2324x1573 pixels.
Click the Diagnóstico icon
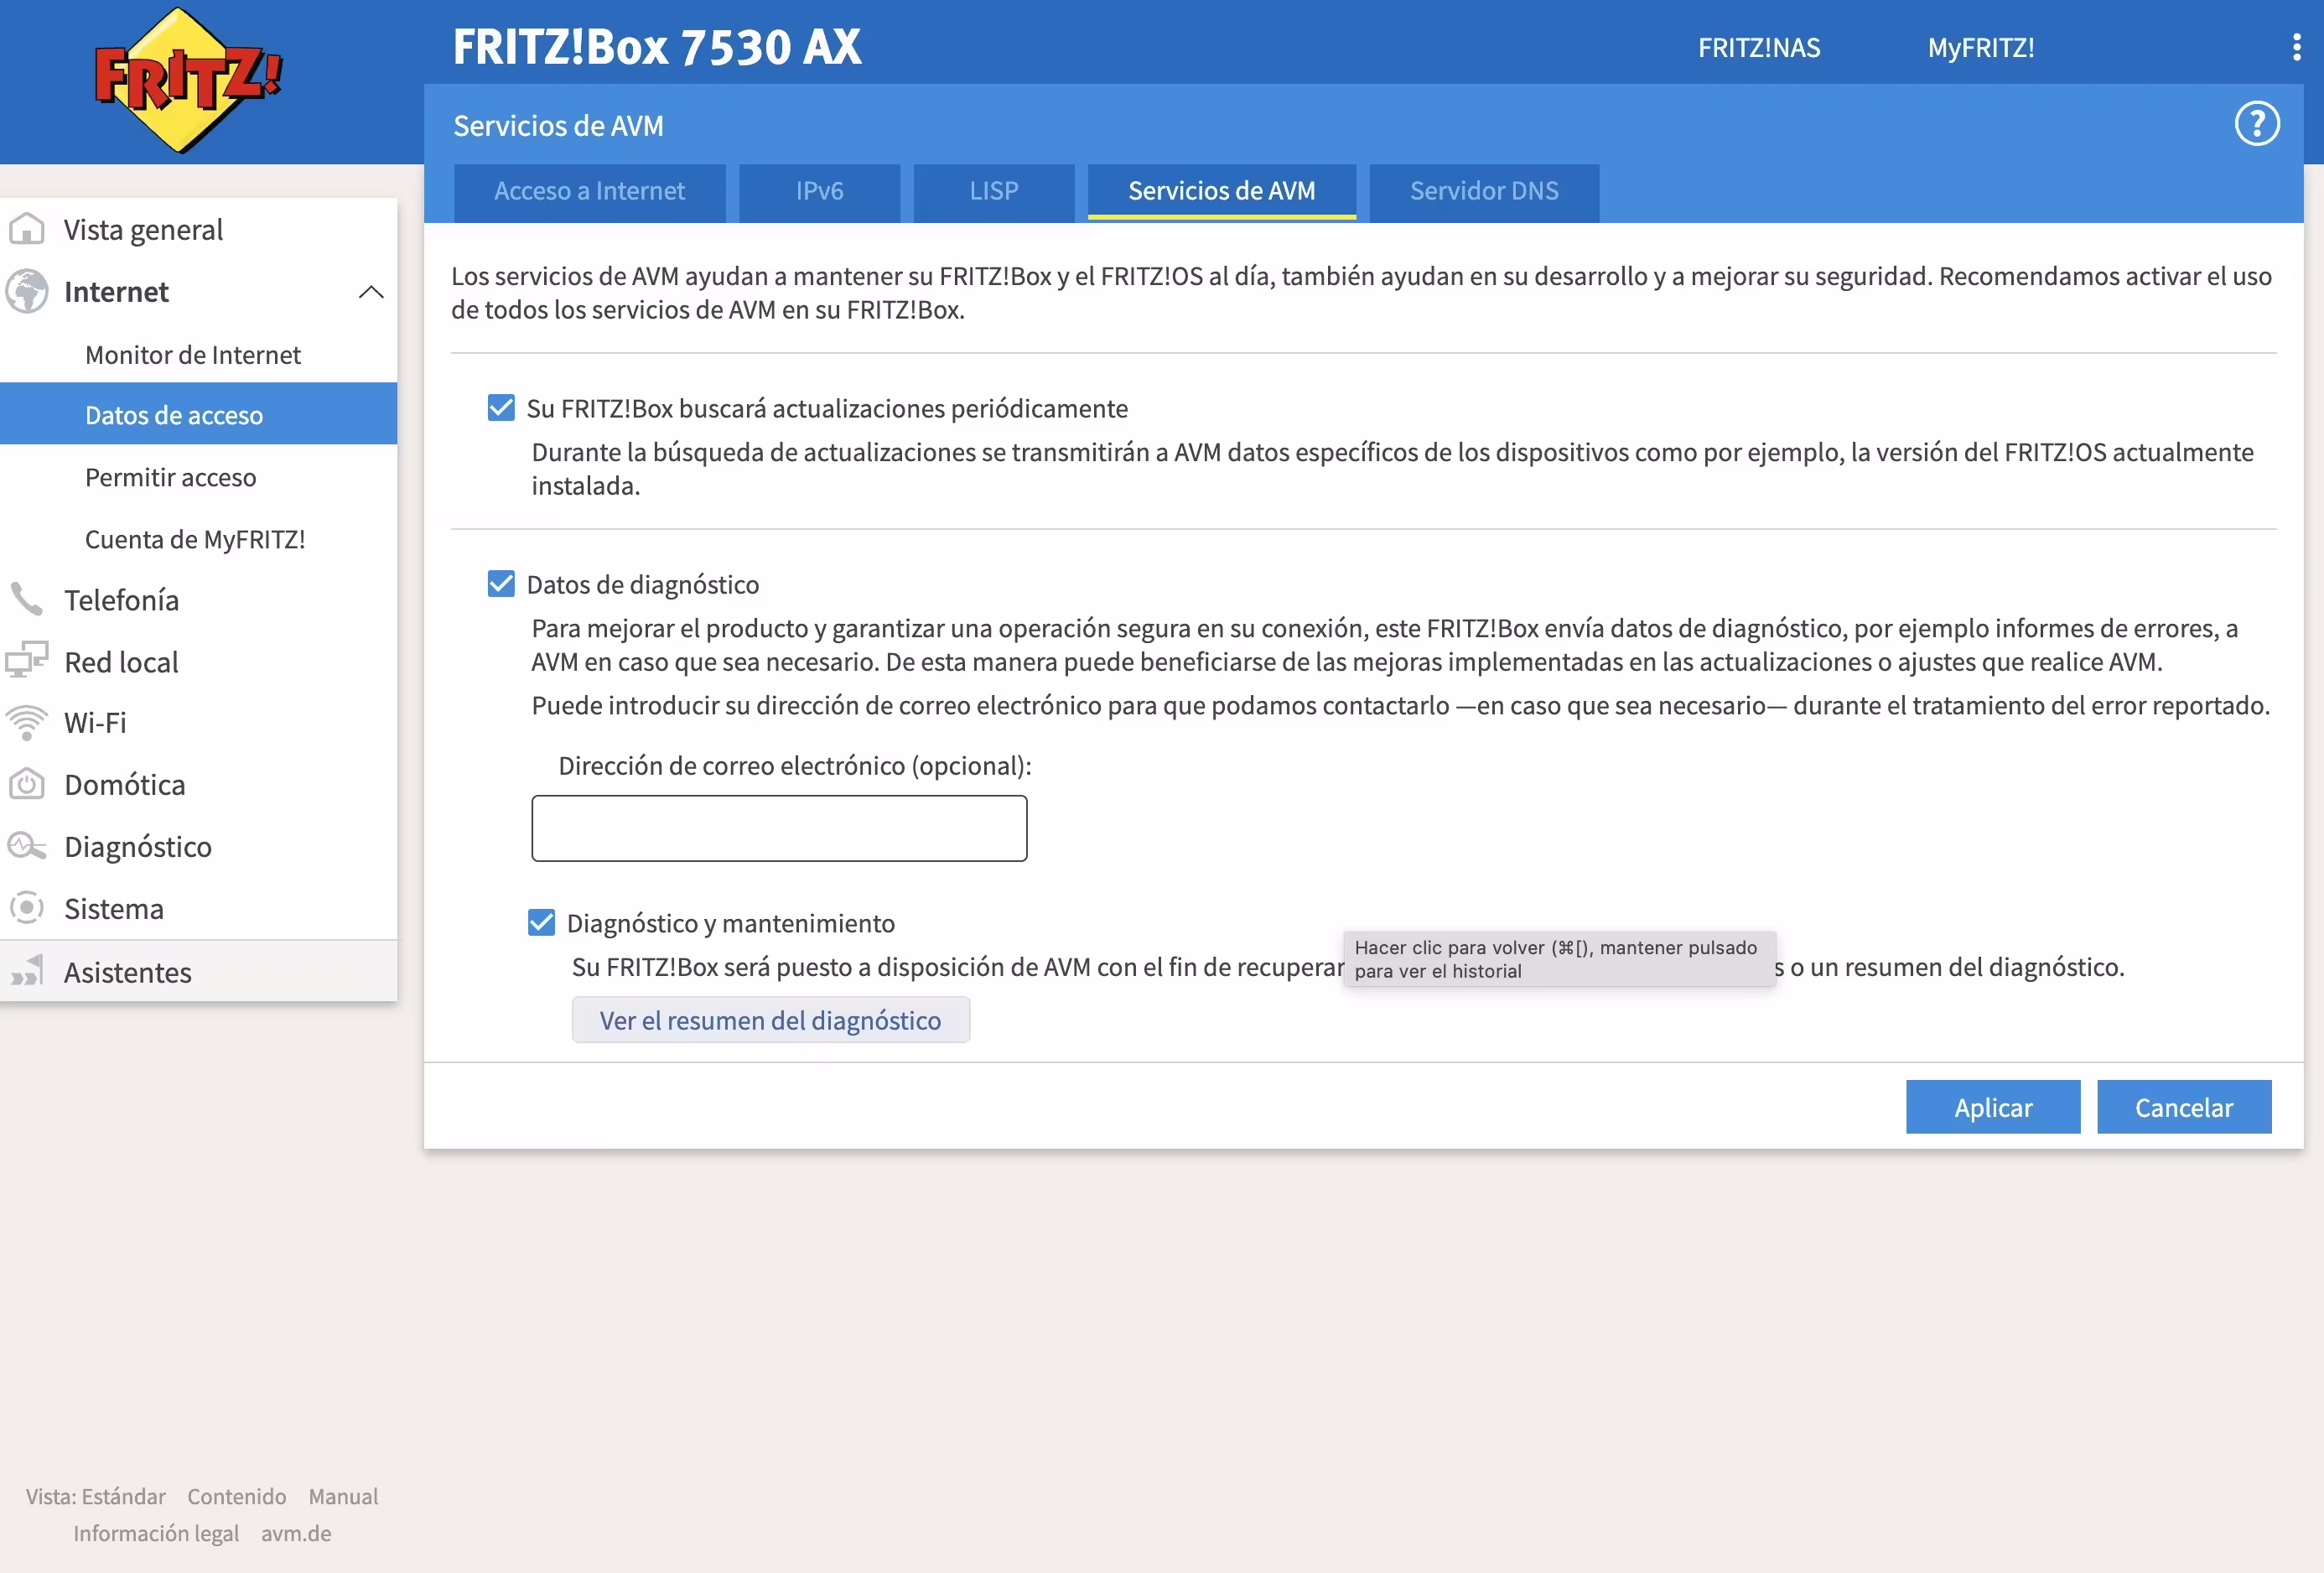[27, 846]
